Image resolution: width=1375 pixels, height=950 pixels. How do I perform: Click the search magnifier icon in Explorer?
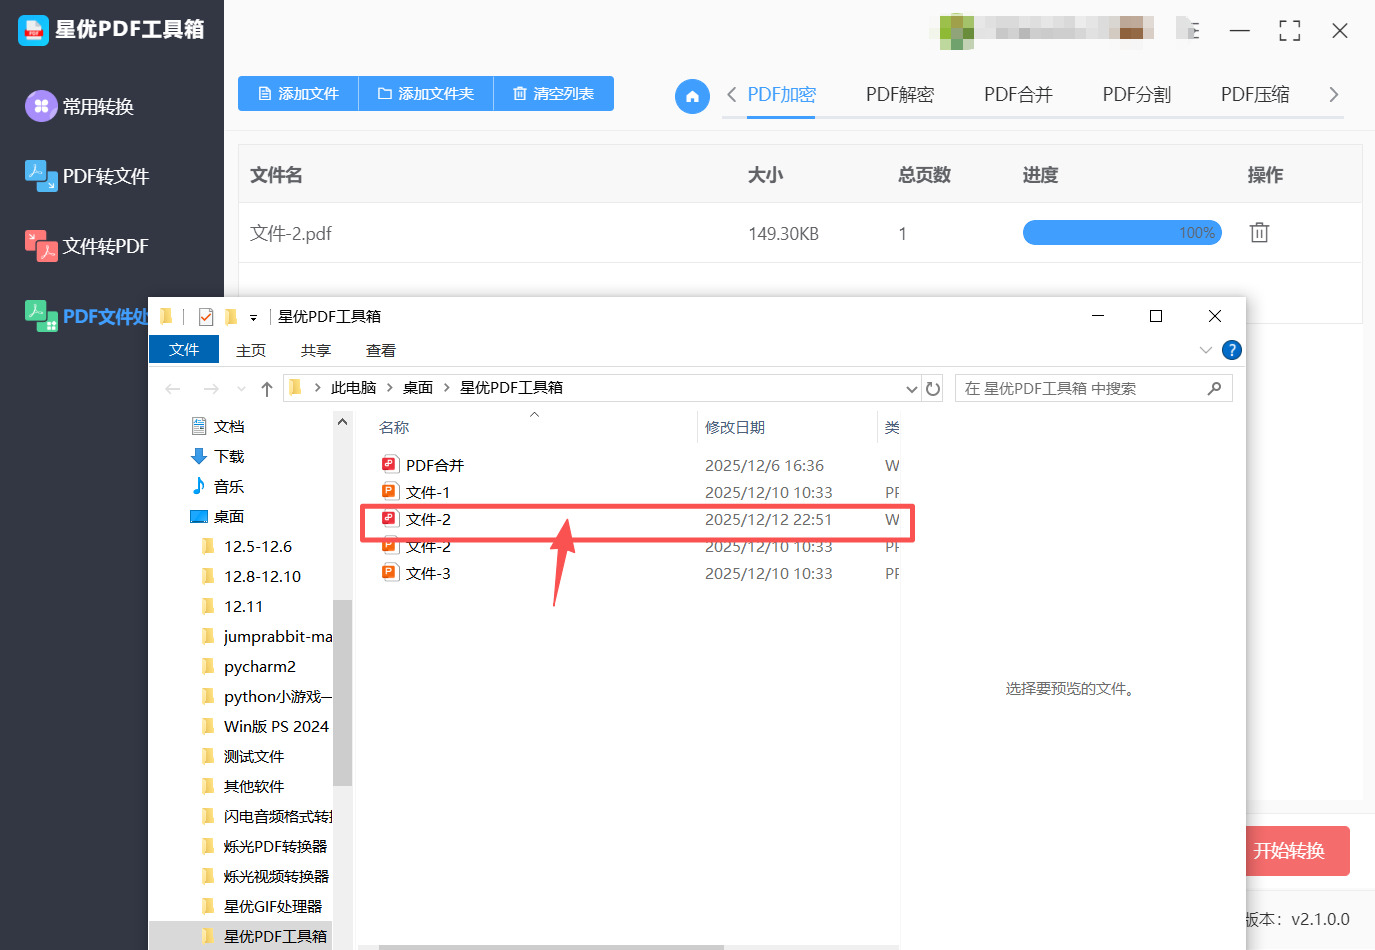pos(1214,388)
